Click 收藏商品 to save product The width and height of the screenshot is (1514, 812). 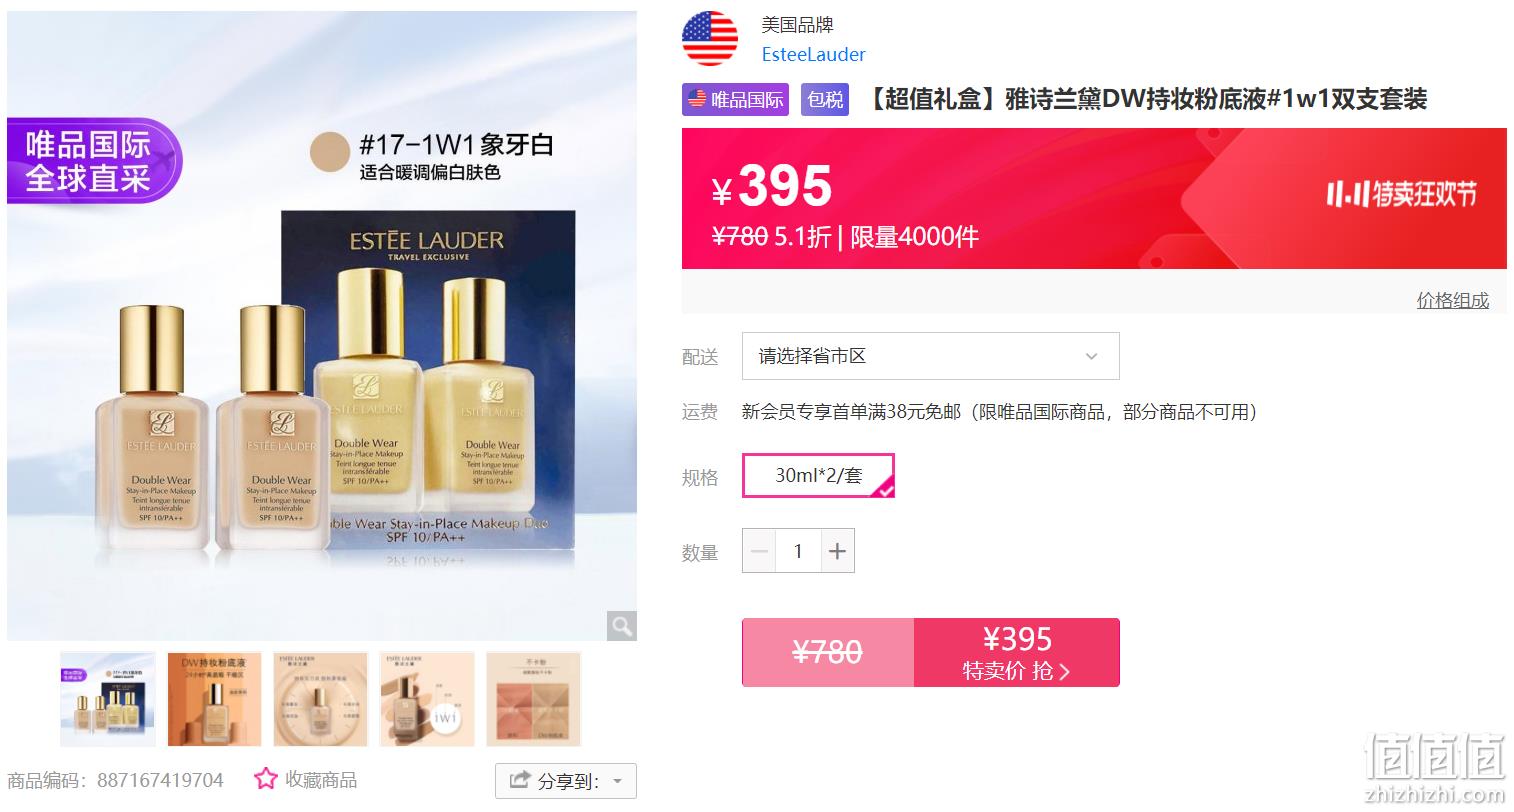(320, 779)
